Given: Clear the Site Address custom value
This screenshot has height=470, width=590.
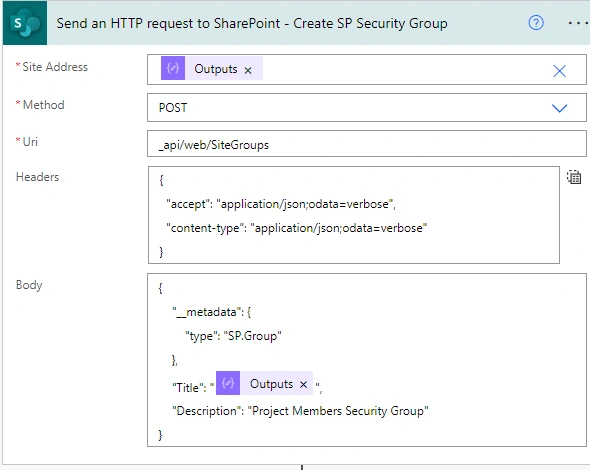Looking at the screenshot, I should click(x=560, y=71).
